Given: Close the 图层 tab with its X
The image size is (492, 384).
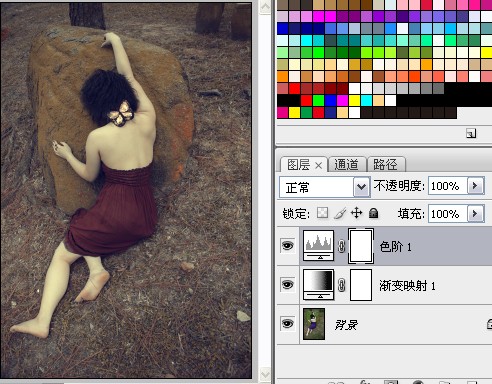Looking at the screenshot, I should click(x=319, y=165).
